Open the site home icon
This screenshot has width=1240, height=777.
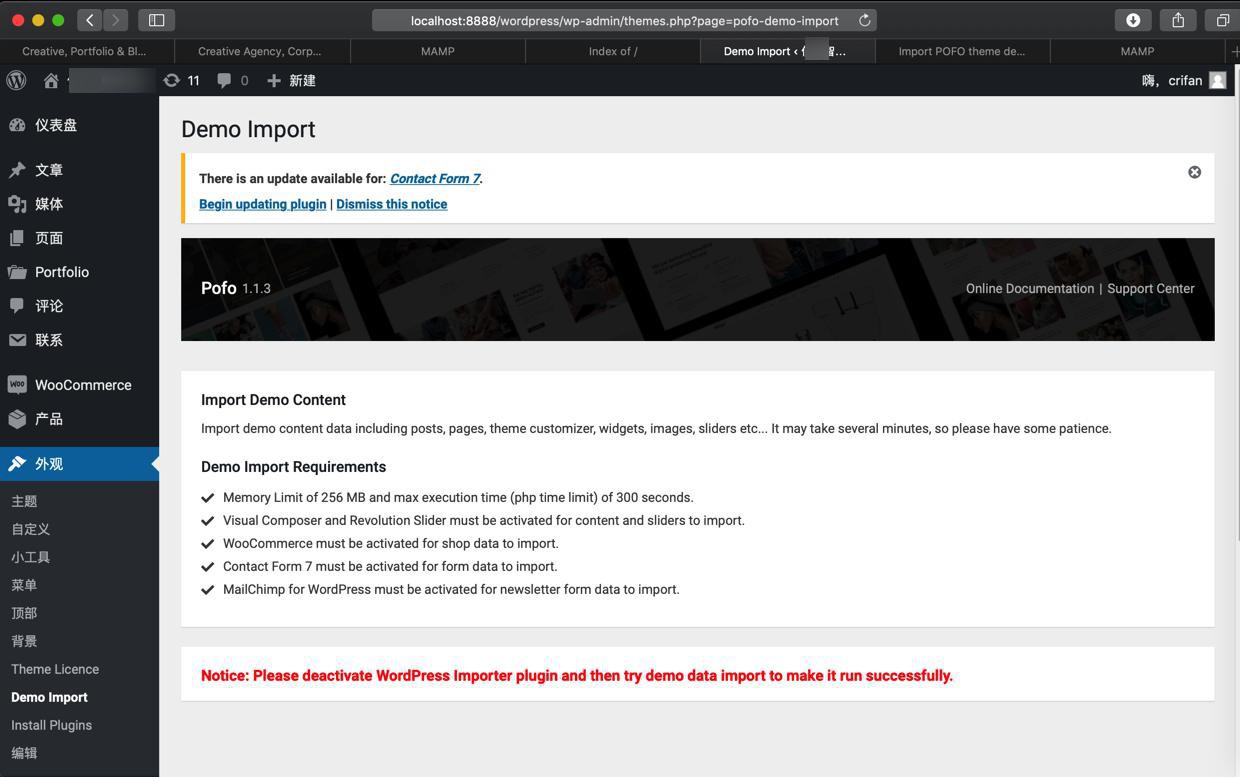[51, 80]
